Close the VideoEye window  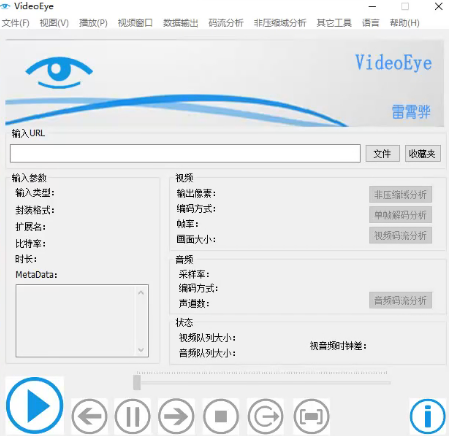[x=438, y=6]
